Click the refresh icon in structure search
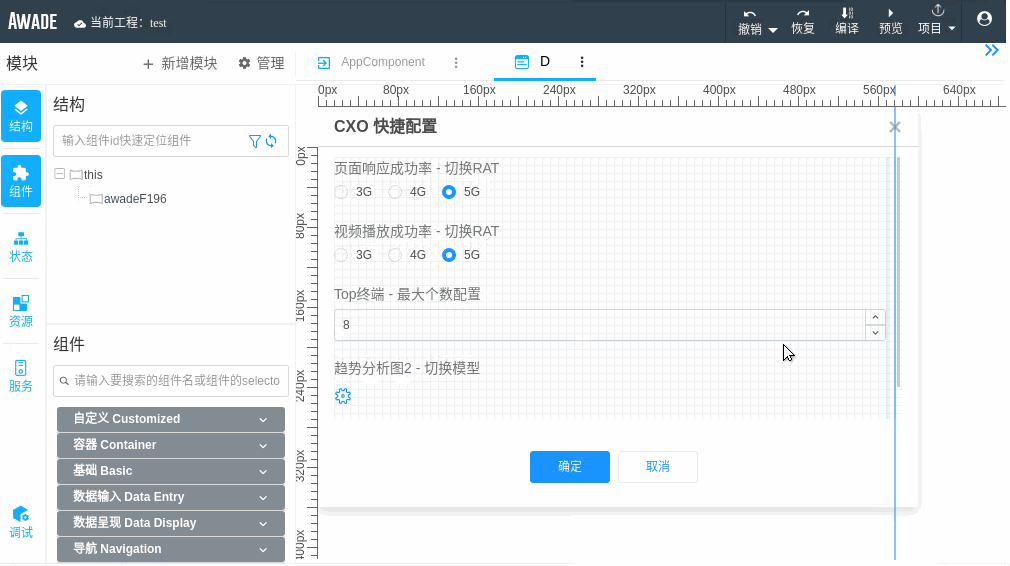The height and width of the screenshot is (566, 1010). pyautogui.click(x=271, y=141)
